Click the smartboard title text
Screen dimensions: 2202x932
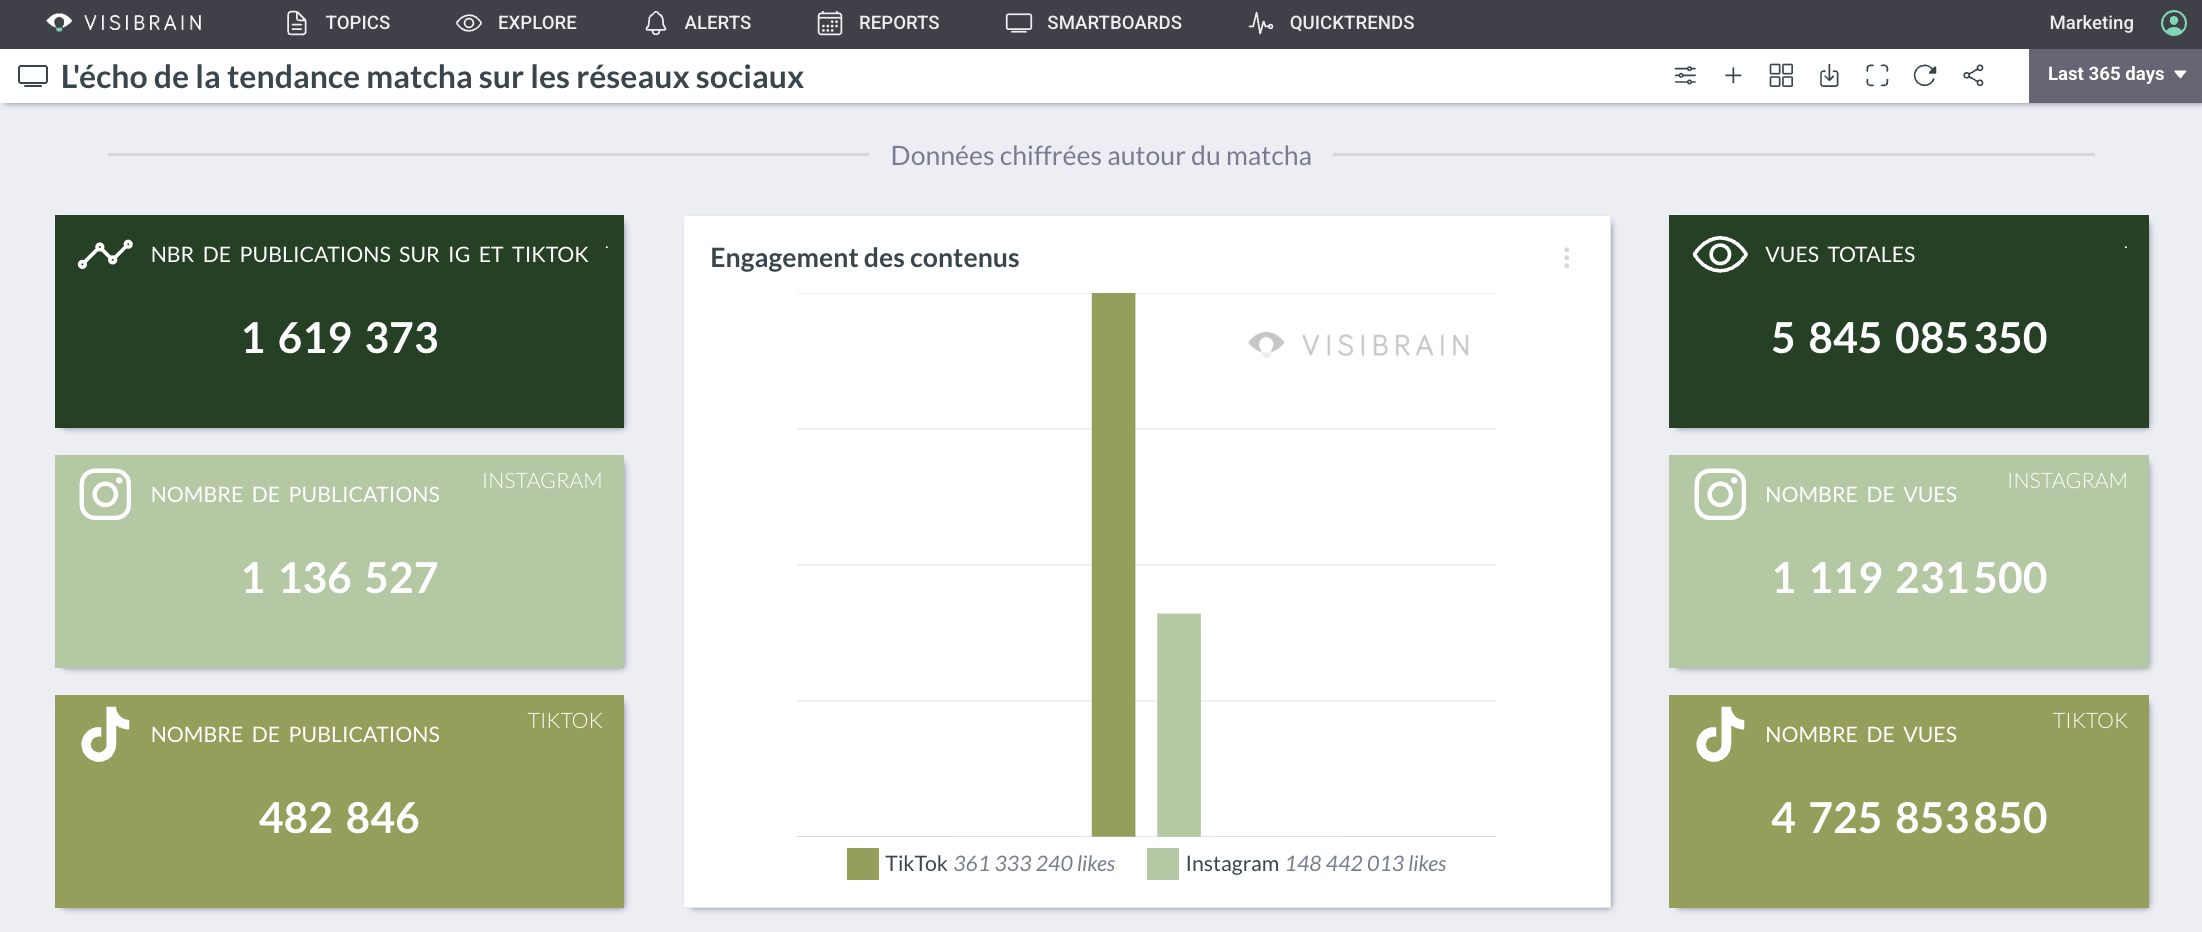tap(432, 76)
